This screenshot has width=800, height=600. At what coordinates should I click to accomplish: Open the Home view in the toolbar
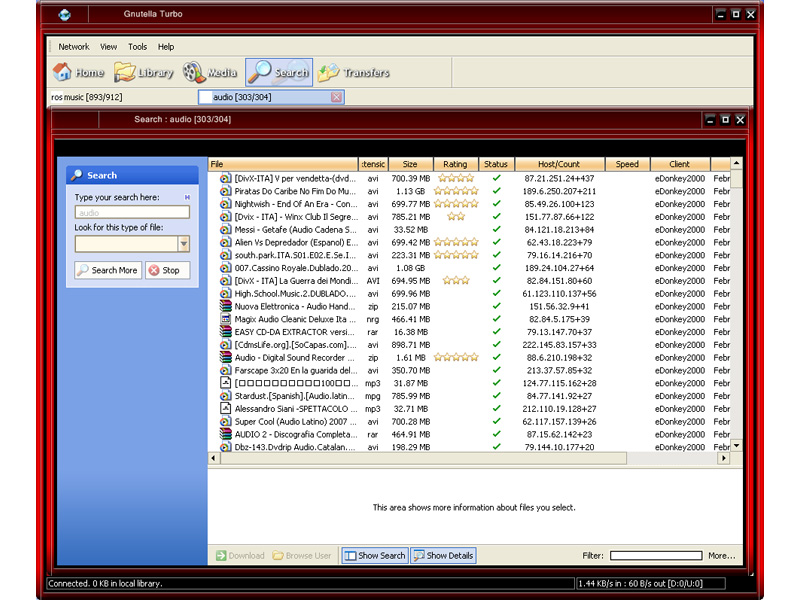coord(78,73)
